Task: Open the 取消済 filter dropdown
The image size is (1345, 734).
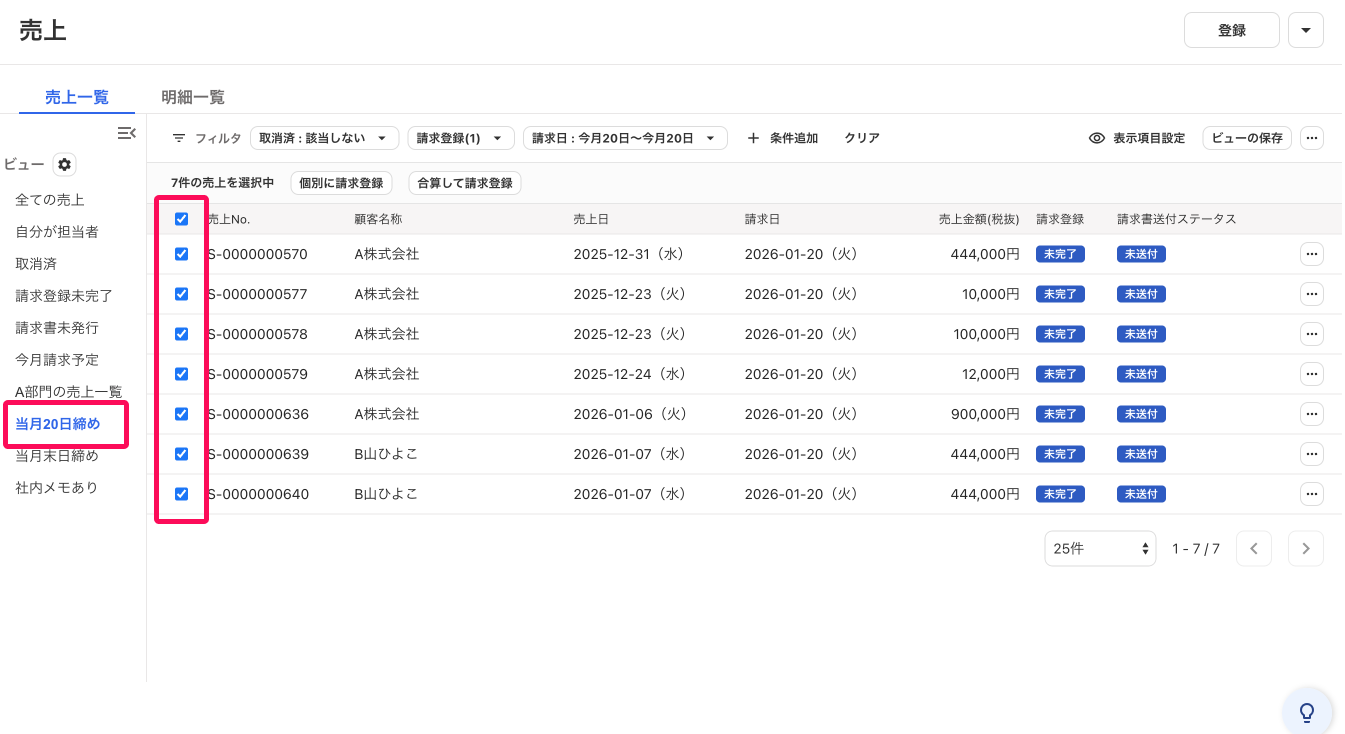Action: pos(324,138)
